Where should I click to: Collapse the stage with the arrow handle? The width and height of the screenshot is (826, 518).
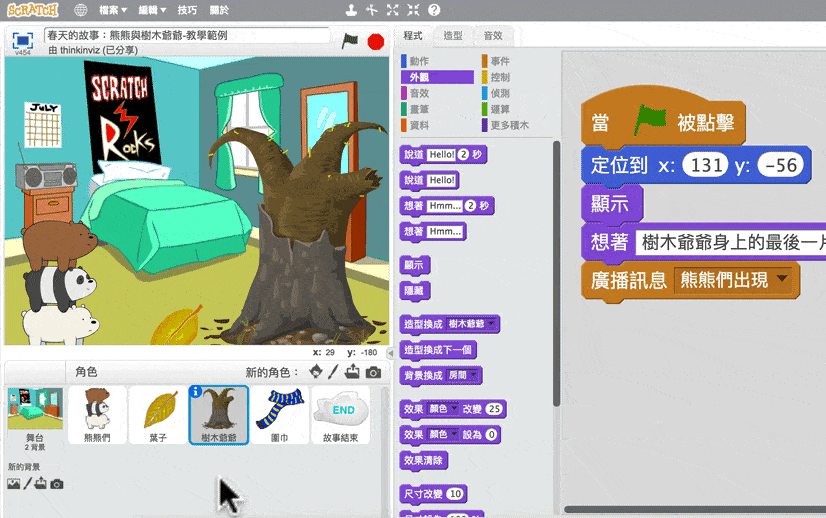391,353
